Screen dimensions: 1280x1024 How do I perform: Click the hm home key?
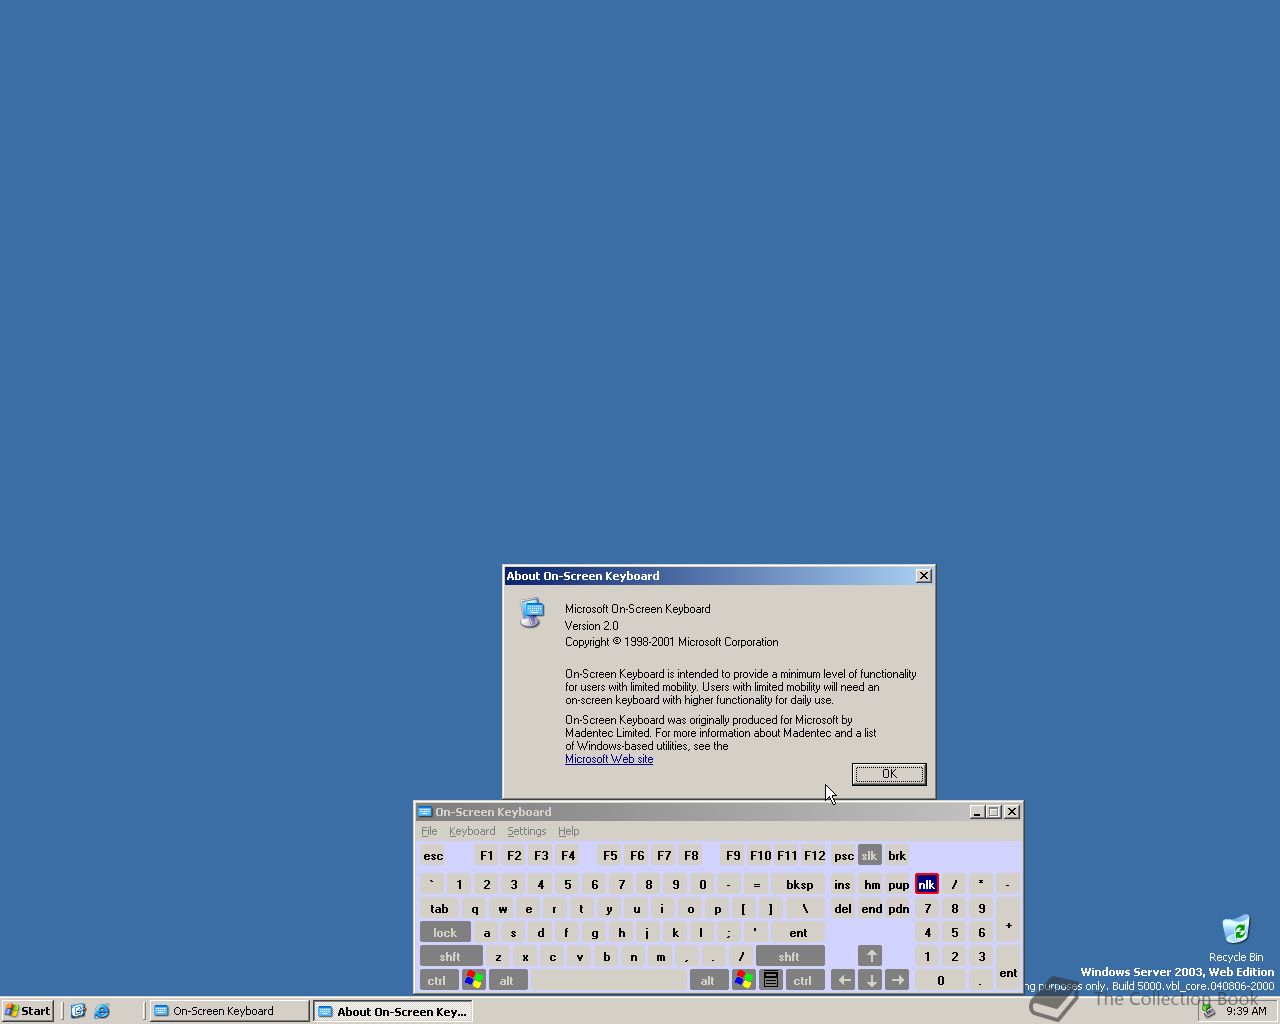pos(872,884)
